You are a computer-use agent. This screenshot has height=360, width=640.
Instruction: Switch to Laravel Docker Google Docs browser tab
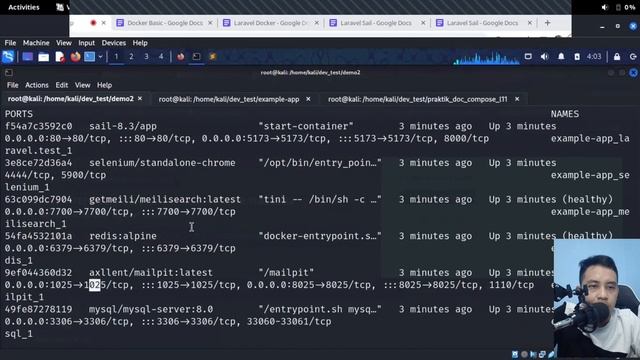tap(271, 23)
